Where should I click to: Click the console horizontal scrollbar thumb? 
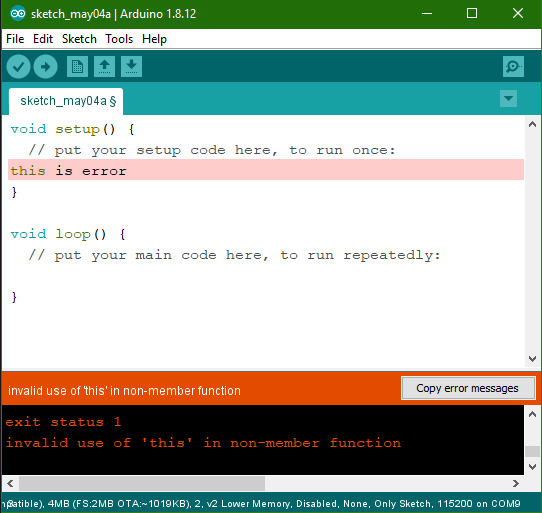point(142,483)
